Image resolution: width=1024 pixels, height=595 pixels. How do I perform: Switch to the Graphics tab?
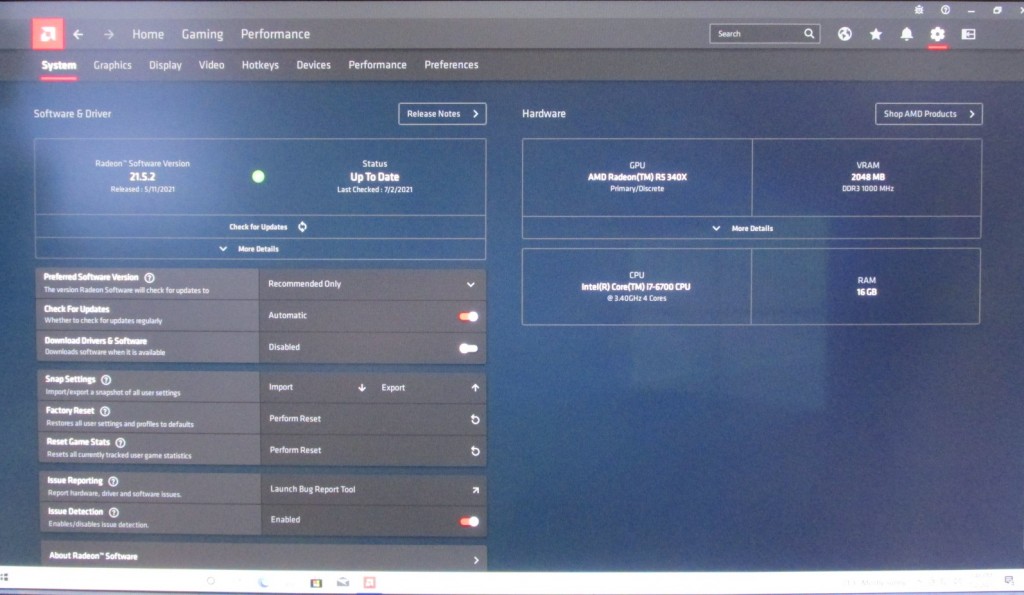click(112, 65)
